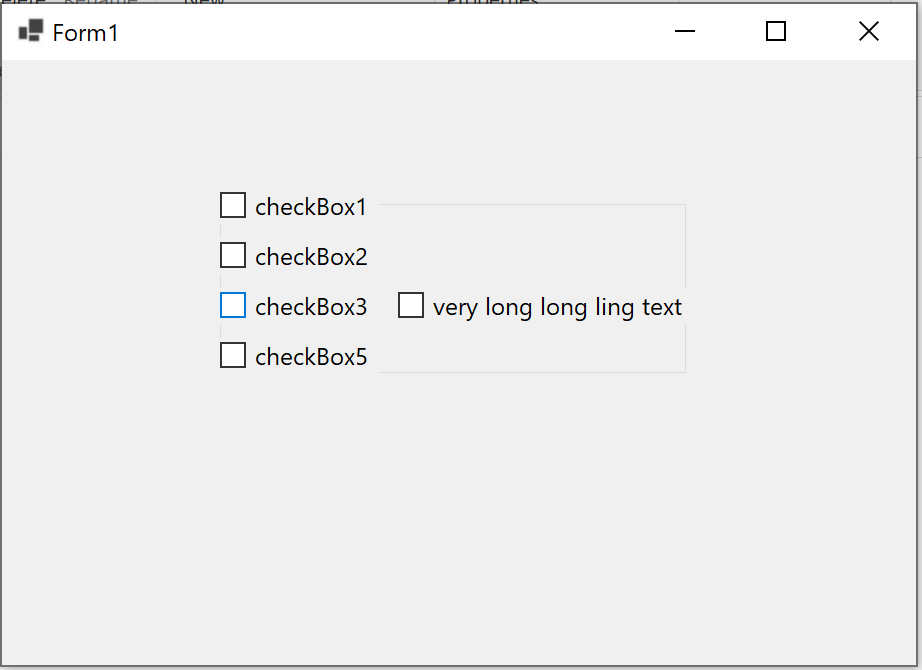The width and height of the screenshot is (922, 670).
Task: Click the checkBox2 text label
Action: 313,256
